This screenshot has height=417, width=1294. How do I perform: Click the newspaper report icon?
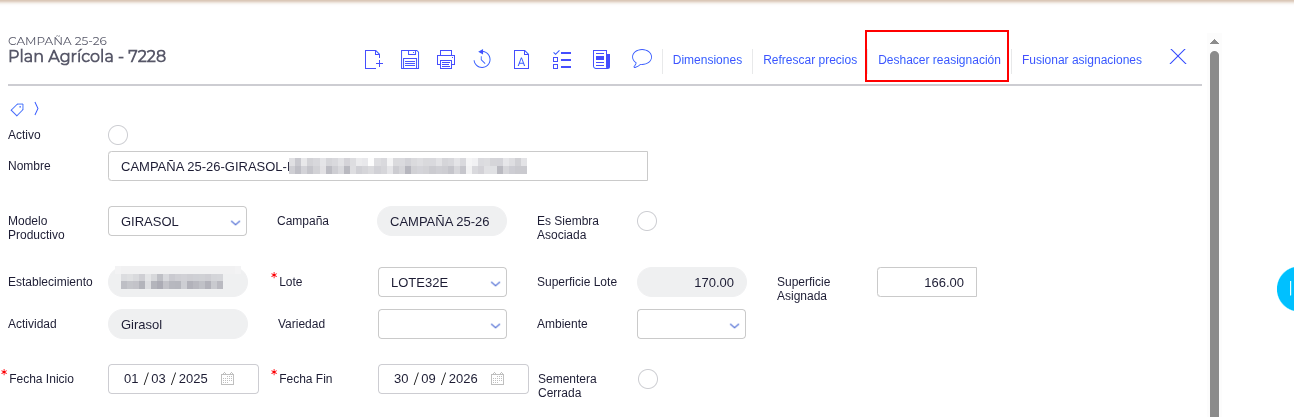(x=601, y=60)
